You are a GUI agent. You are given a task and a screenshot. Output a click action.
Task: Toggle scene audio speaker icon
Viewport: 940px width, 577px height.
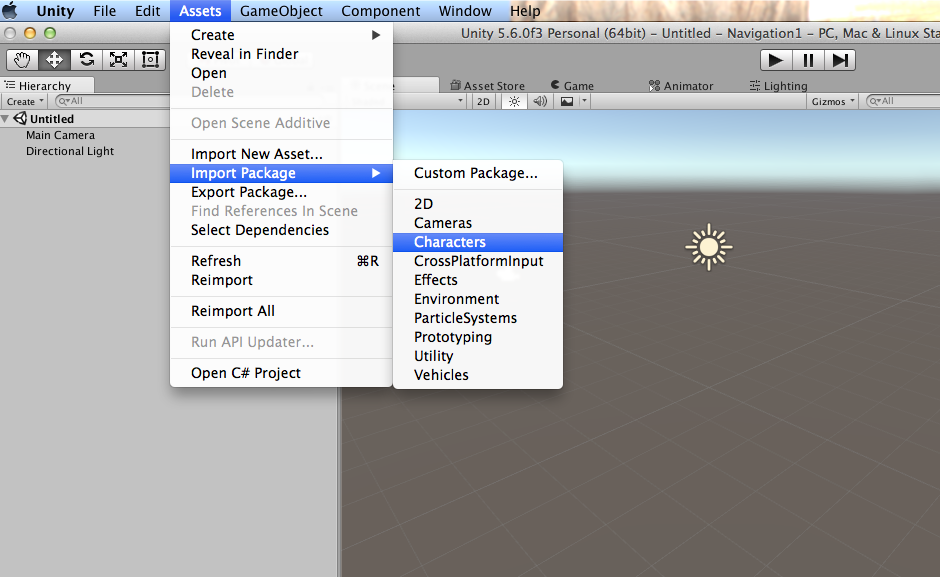coord(540,101)
